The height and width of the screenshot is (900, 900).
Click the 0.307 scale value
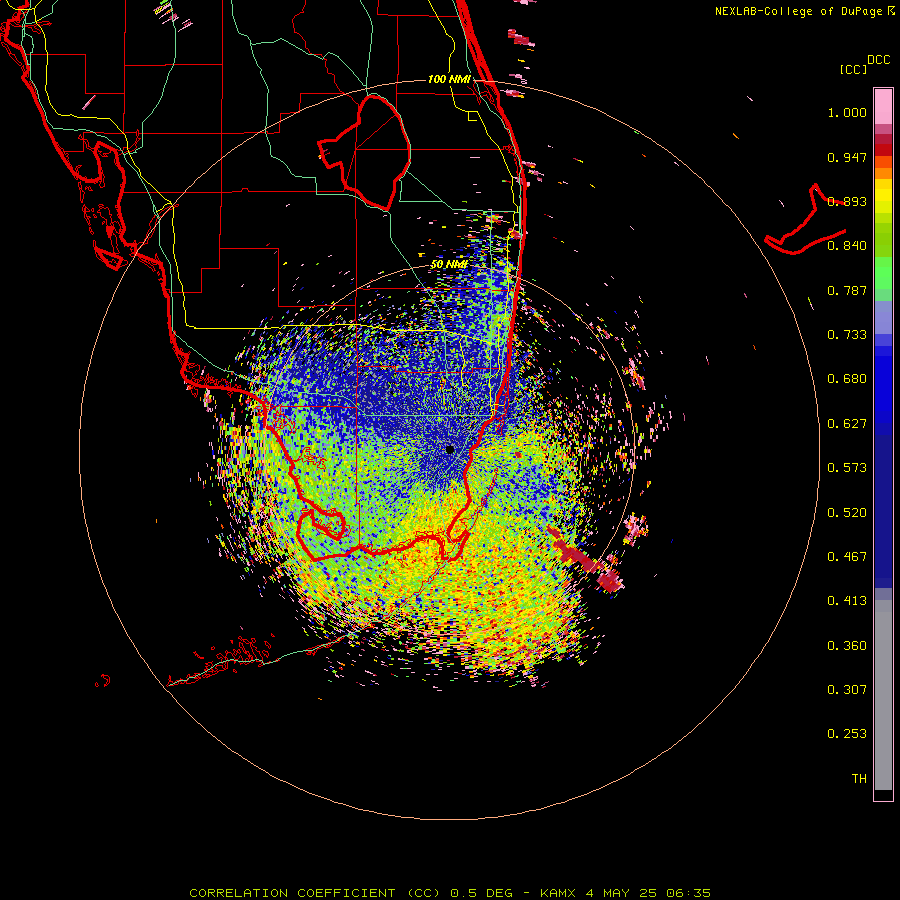847,690
